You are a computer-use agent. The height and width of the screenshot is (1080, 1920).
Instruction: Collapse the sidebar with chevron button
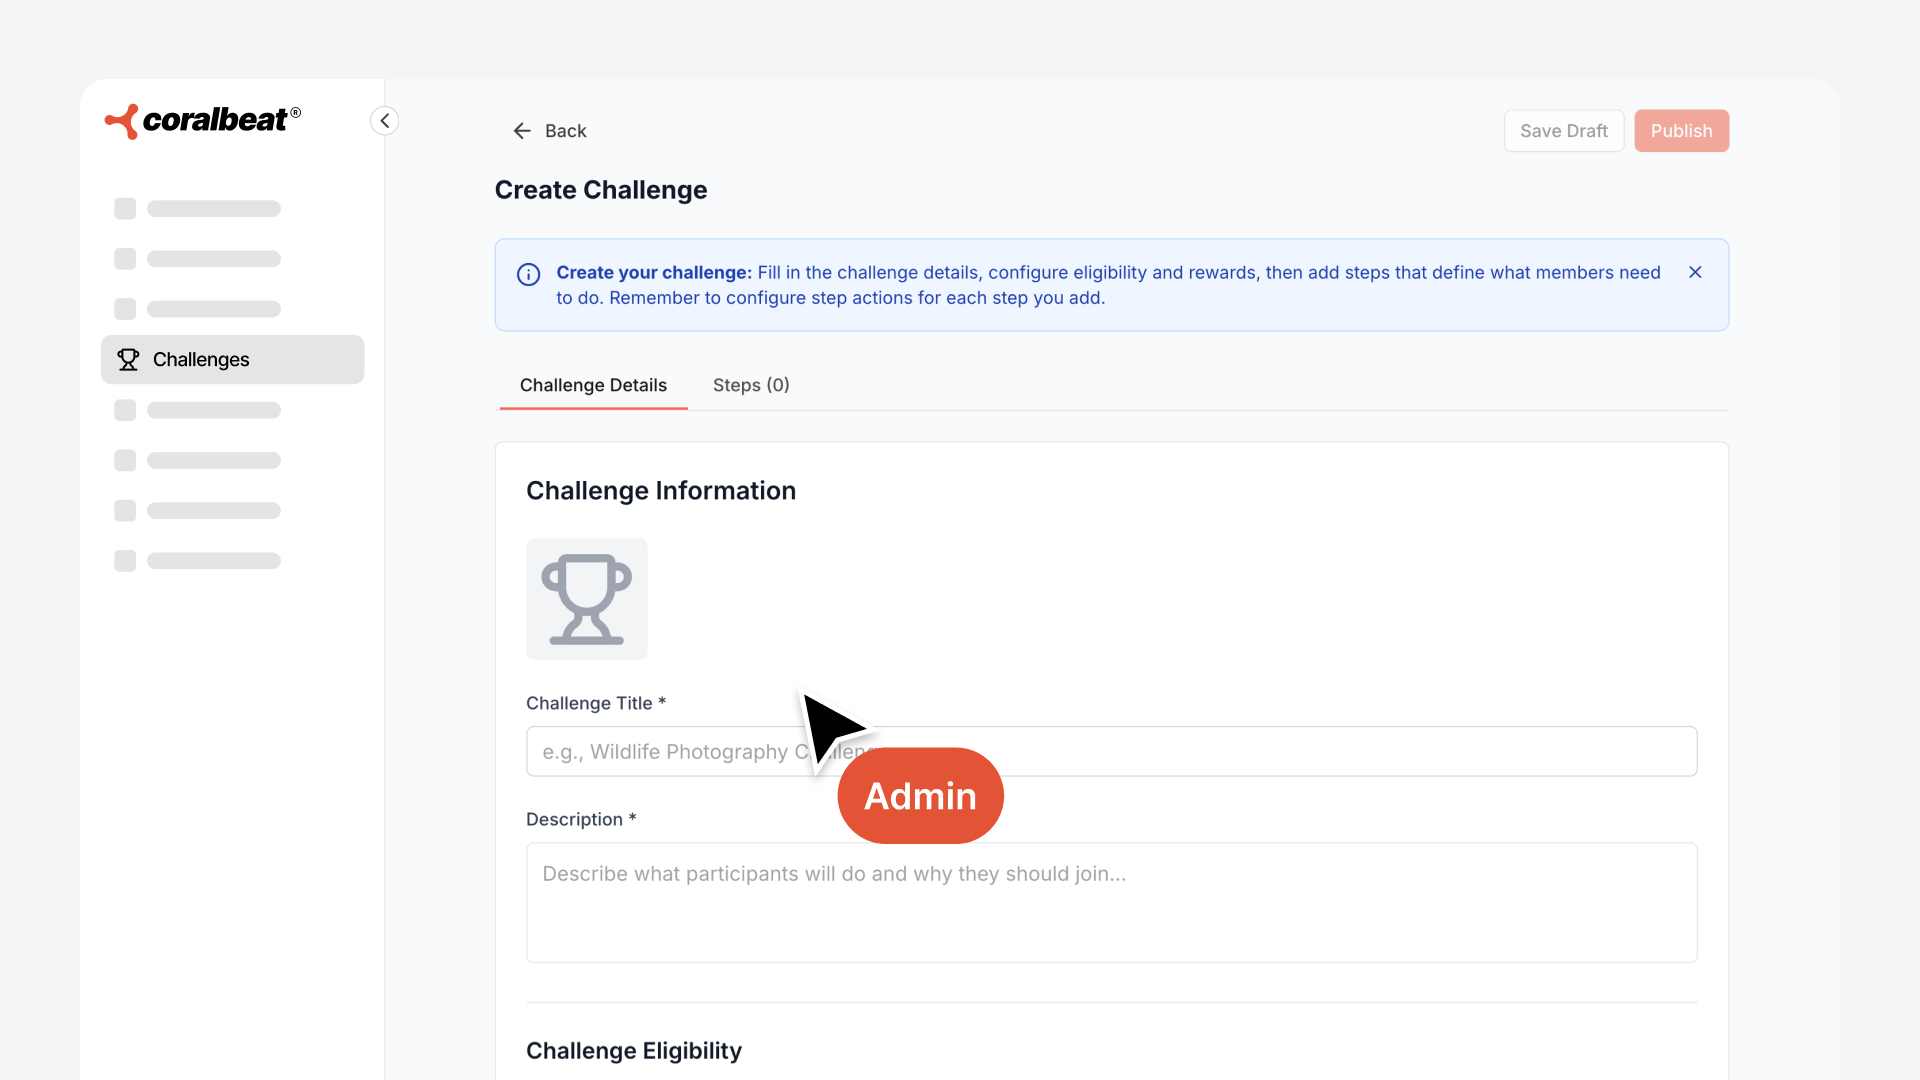click(x=385, y=121)
